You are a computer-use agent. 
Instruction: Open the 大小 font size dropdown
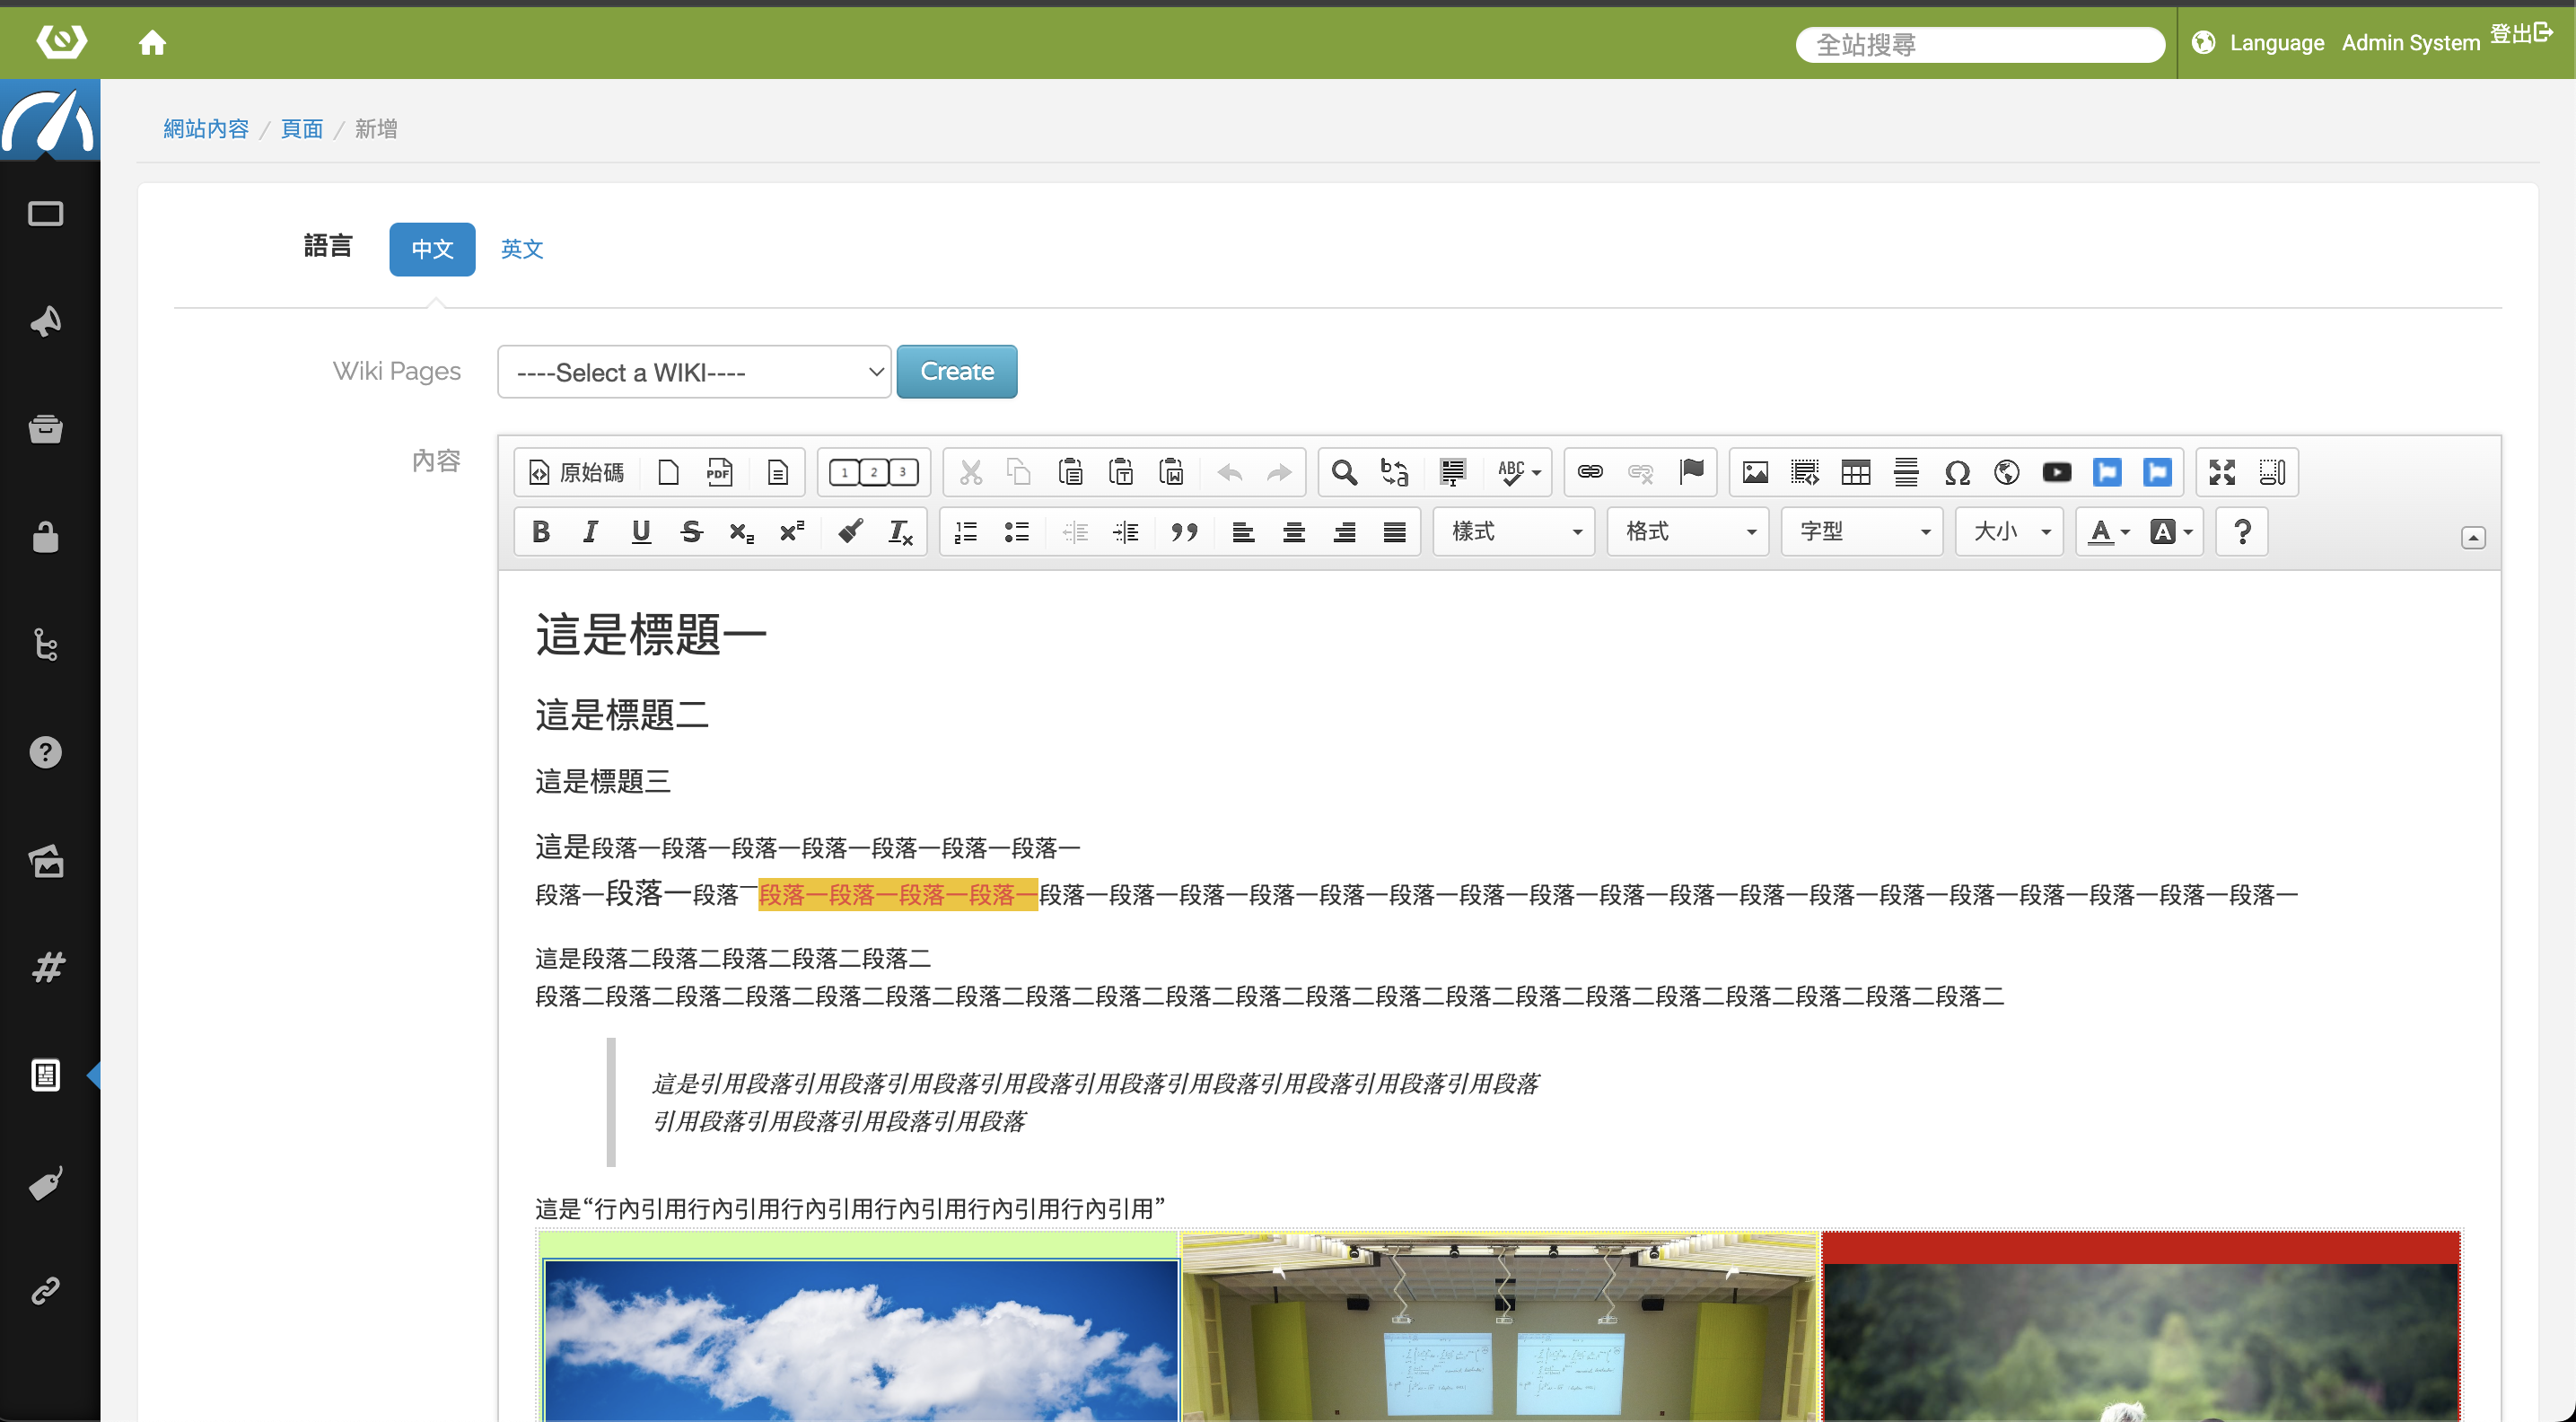point(2010,532)
